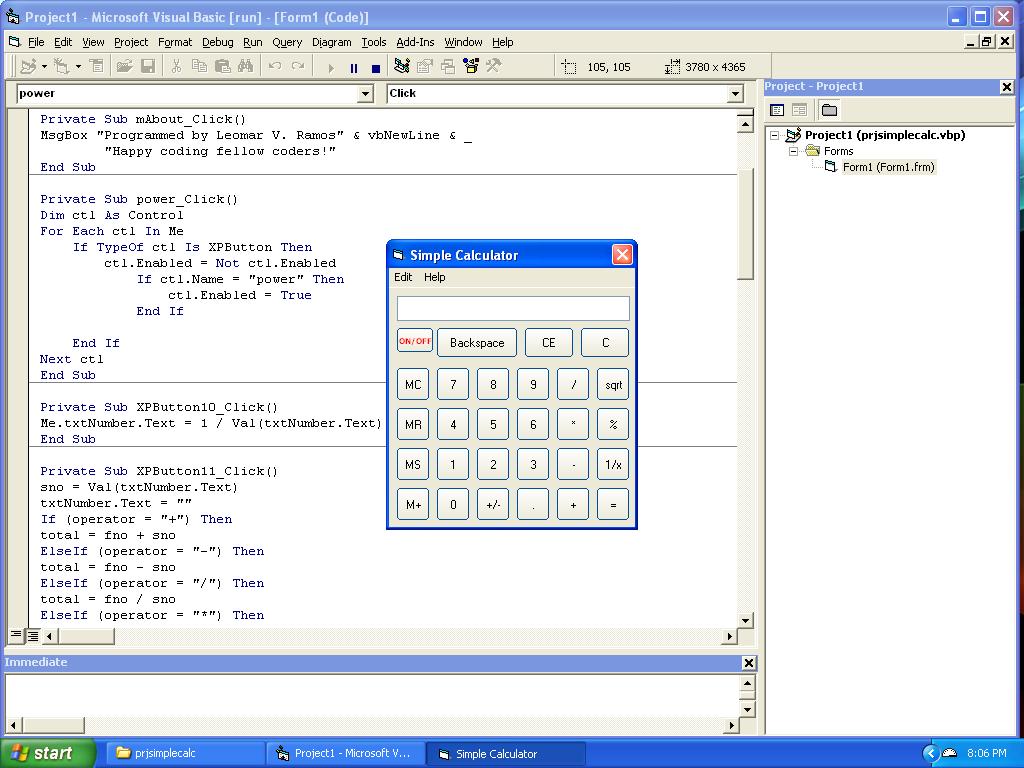This screenshot has height=768, width=1024.
Task: Switch to prjsimplecalc taskbar item
Action: click(183, 753)
